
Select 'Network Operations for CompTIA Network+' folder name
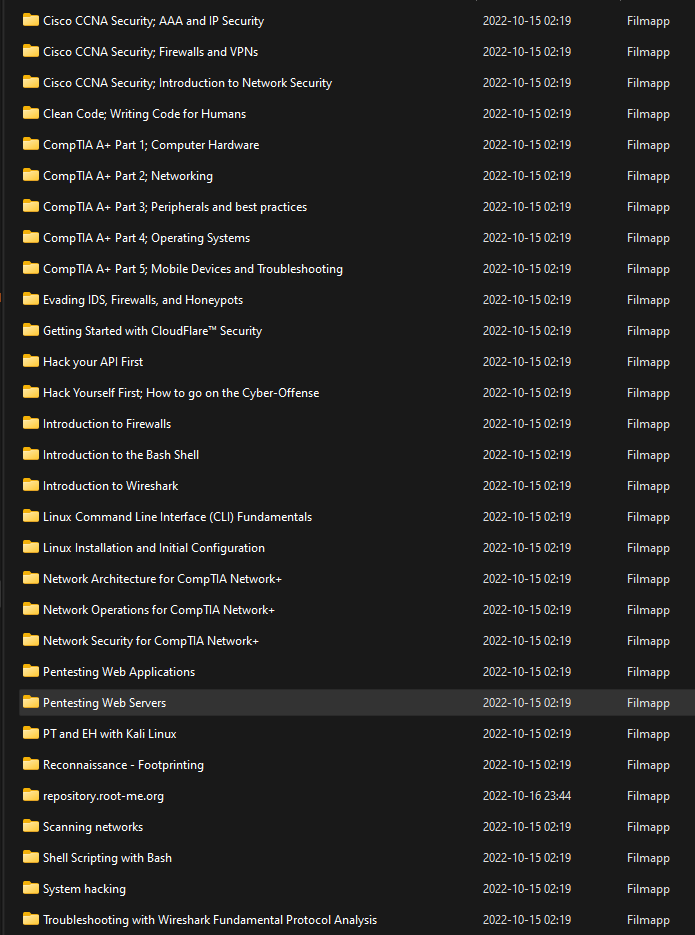pyautogui.click(x=159, y=610)
